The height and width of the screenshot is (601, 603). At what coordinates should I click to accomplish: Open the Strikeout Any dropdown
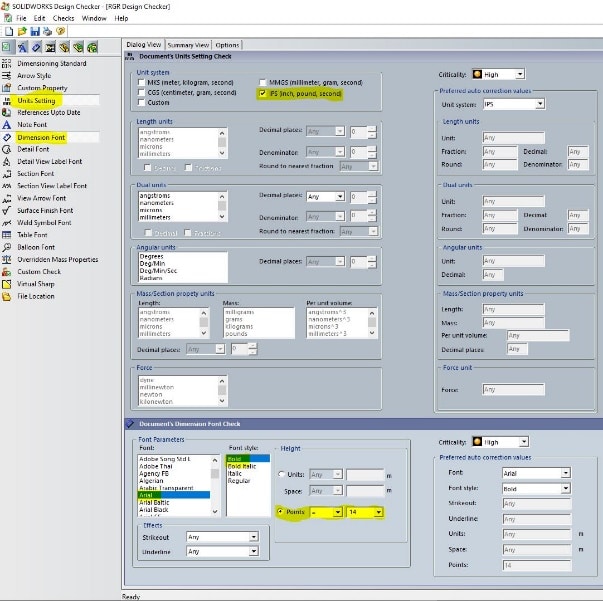click(253, 537)
